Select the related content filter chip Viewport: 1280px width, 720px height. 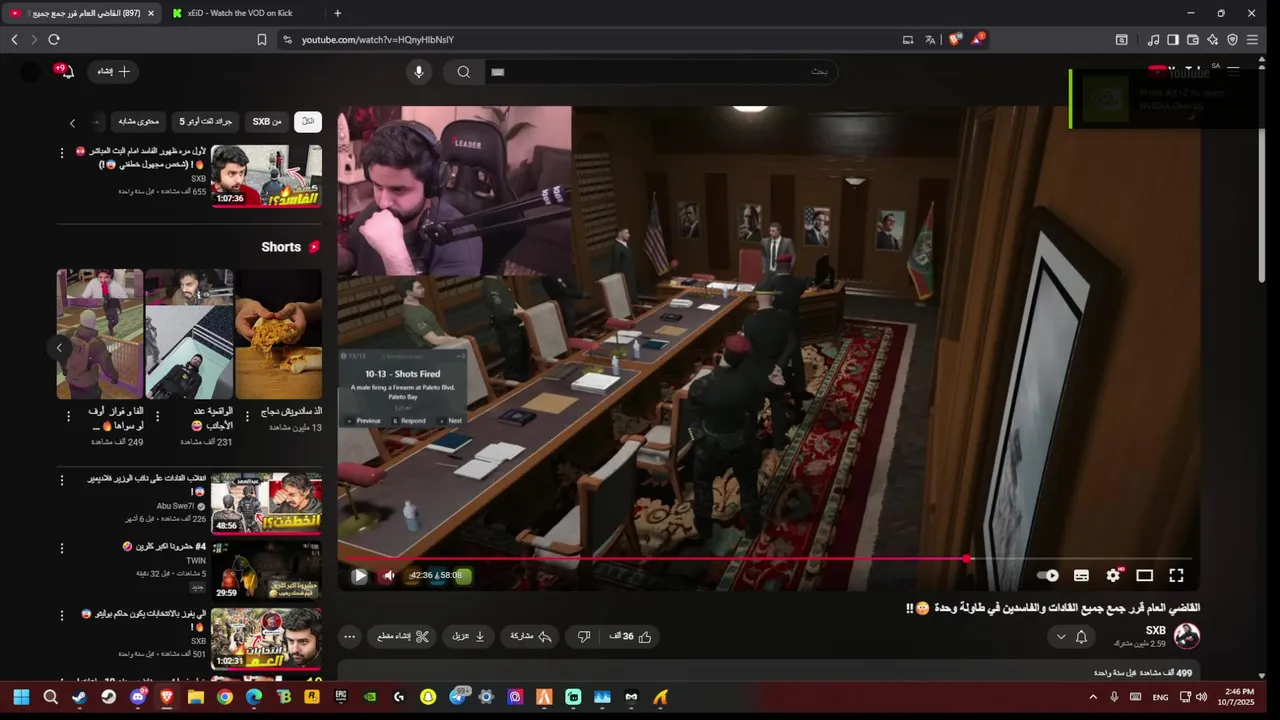139,121
